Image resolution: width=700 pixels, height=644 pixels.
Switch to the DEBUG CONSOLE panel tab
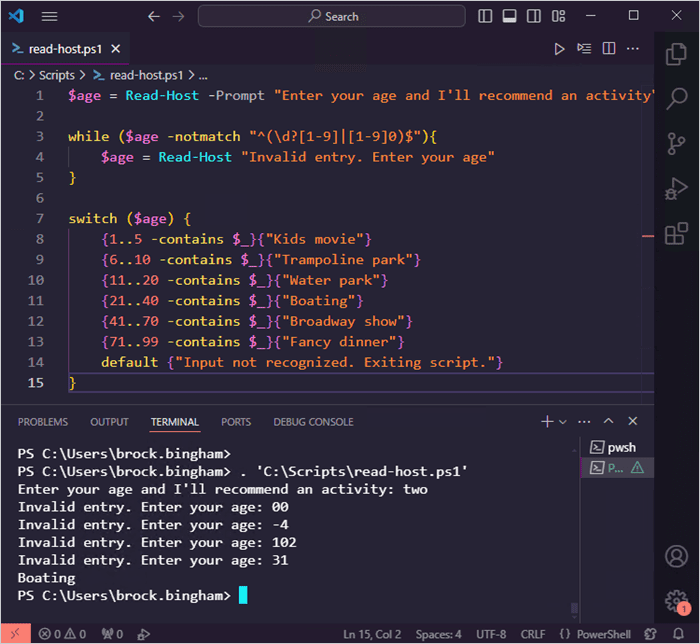click(x=313, y=422)
